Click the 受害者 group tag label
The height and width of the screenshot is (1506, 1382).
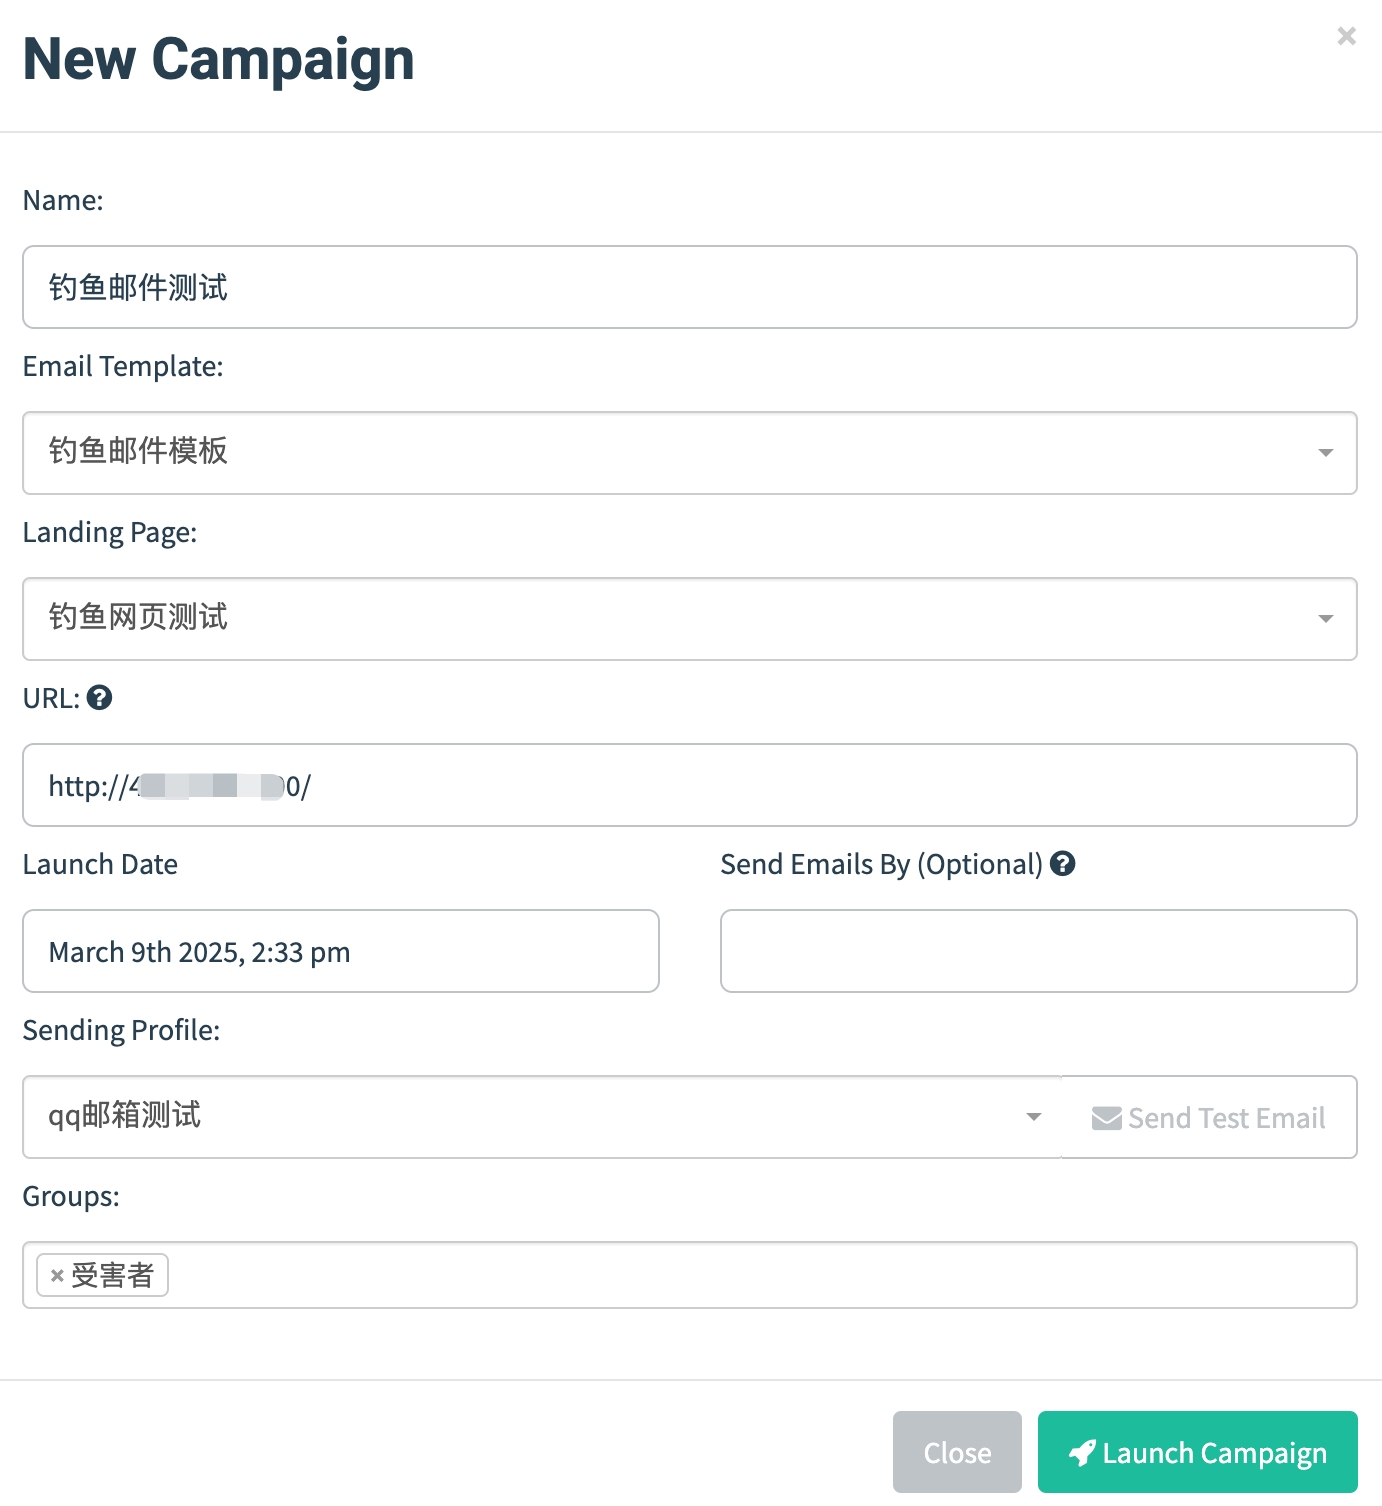[112, 1276]
